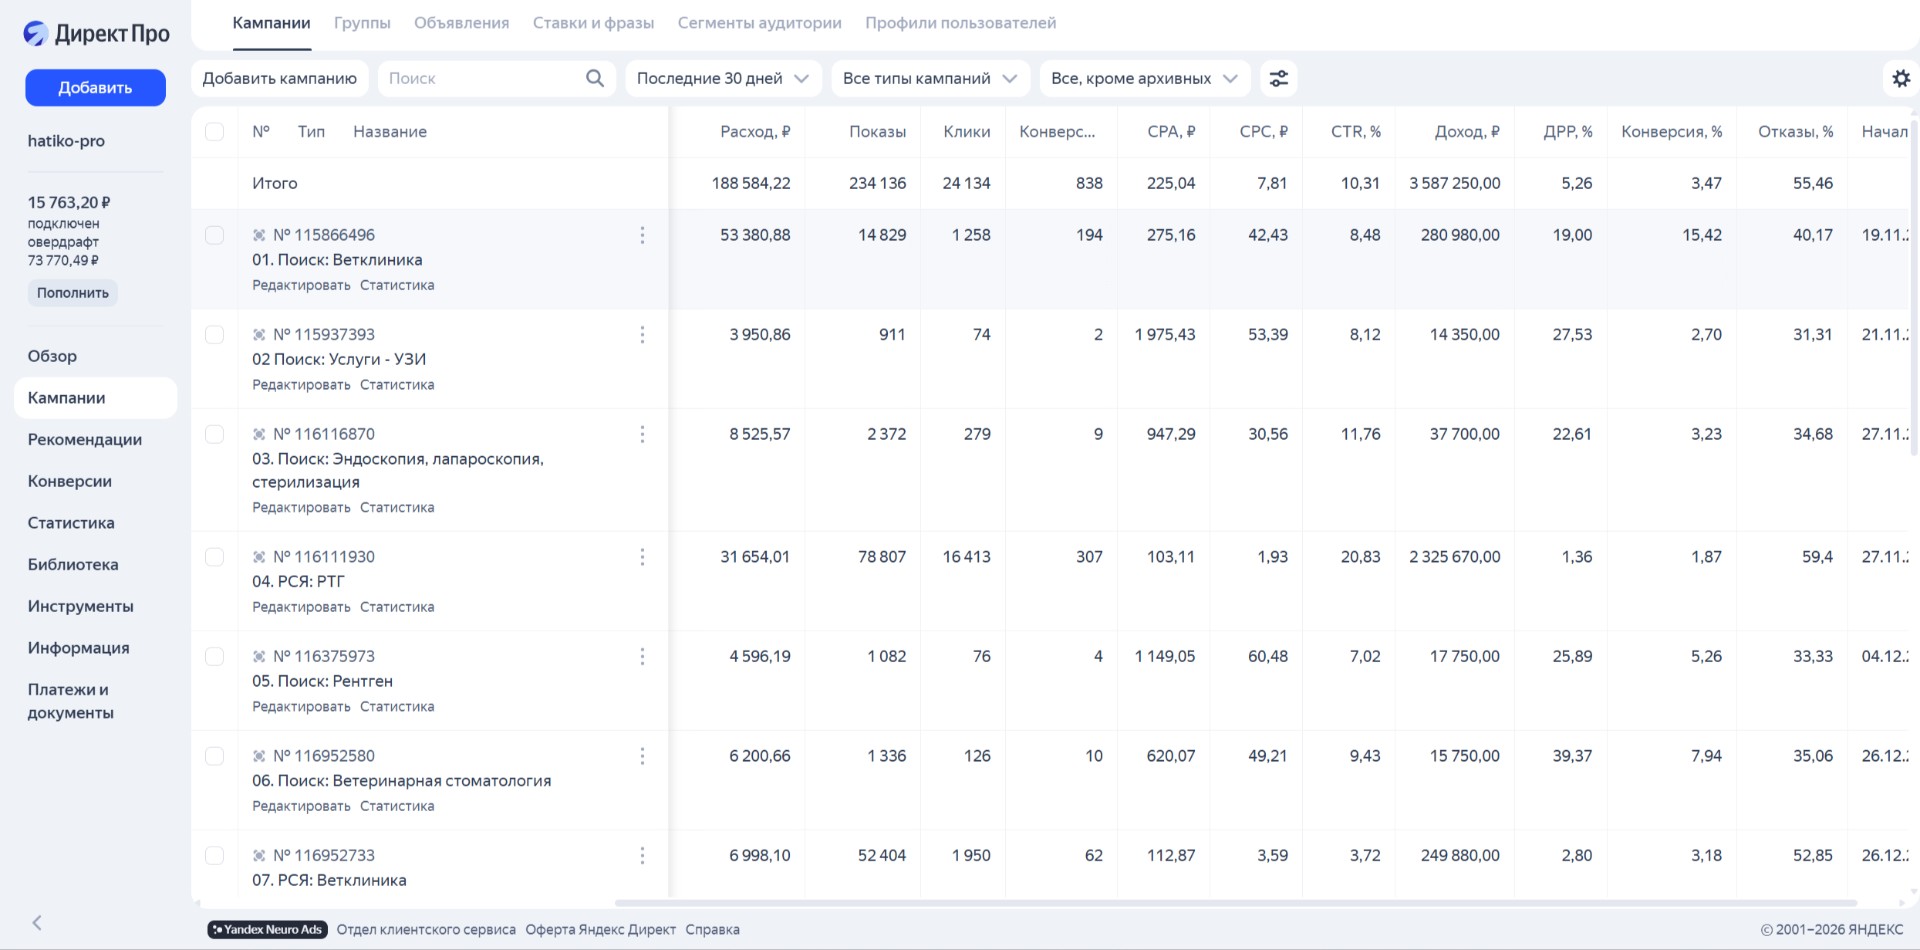Click the Директ Про logo

(96, 34)
